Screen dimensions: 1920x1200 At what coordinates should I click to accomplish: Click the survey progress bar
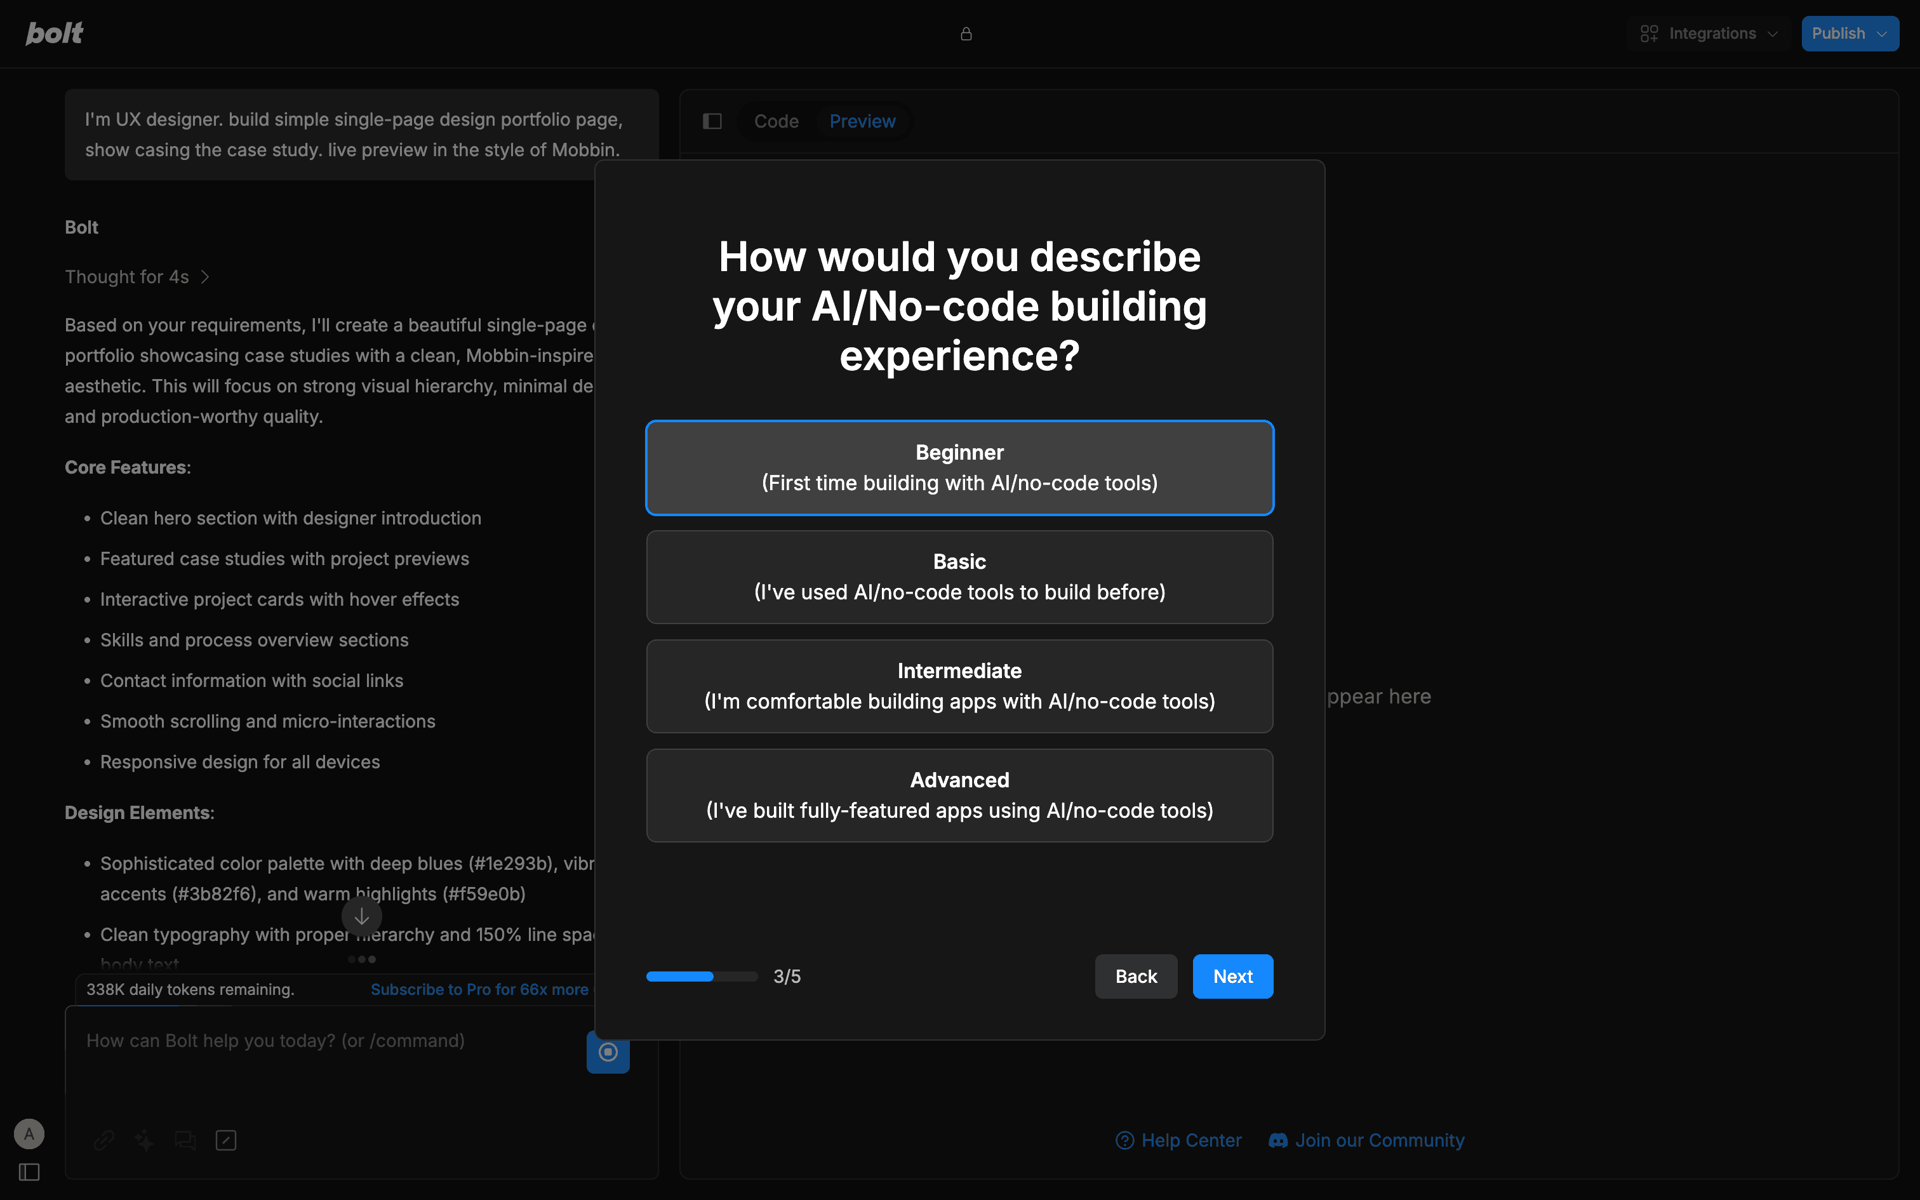[x=702, y=976]
